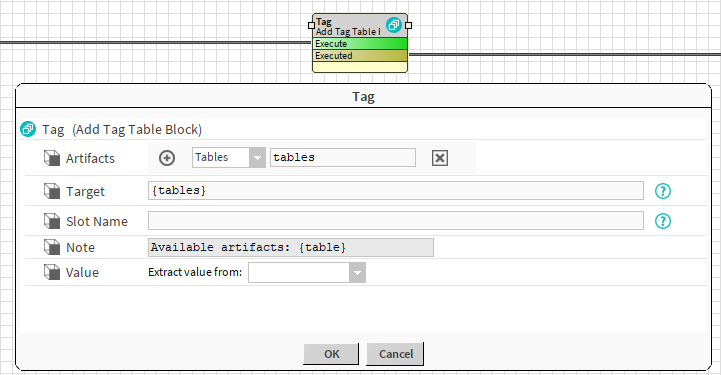Click the 'Extract value from:' label
This screenshot has width=721, height=375.
pyautogui.click(x=195, y=272)
